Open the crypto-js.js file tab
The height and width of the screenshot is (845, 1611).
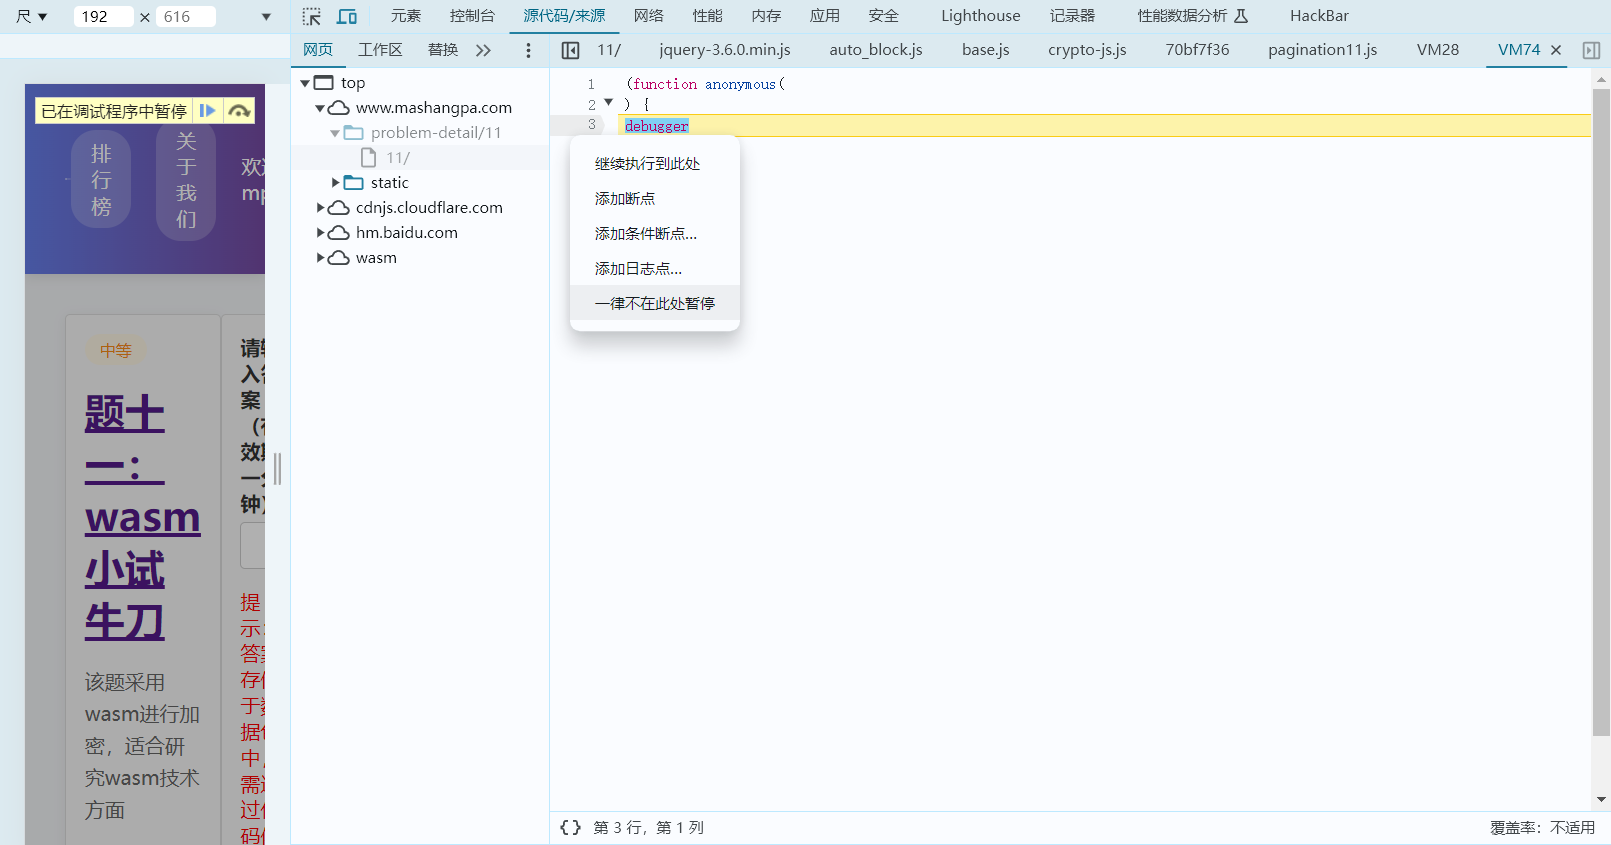(1087, 50)
